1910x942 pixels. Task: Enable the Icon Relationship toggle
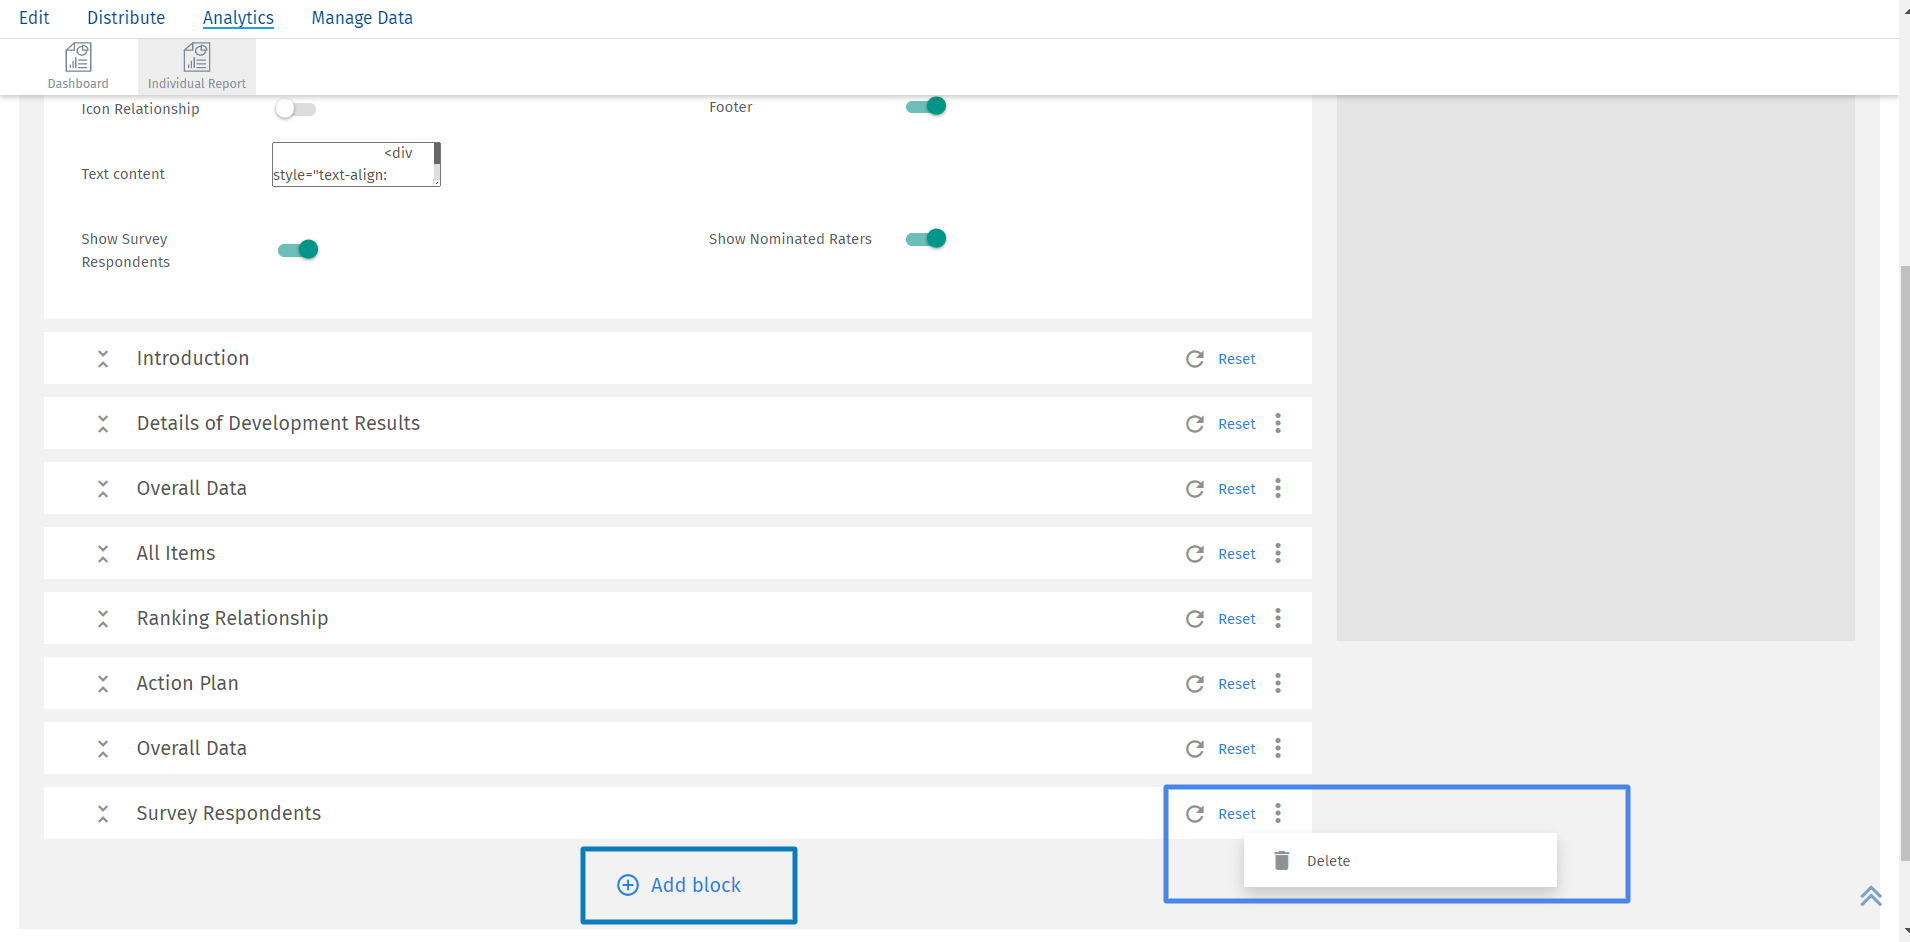pyautogui.click(x=295, y=109)
